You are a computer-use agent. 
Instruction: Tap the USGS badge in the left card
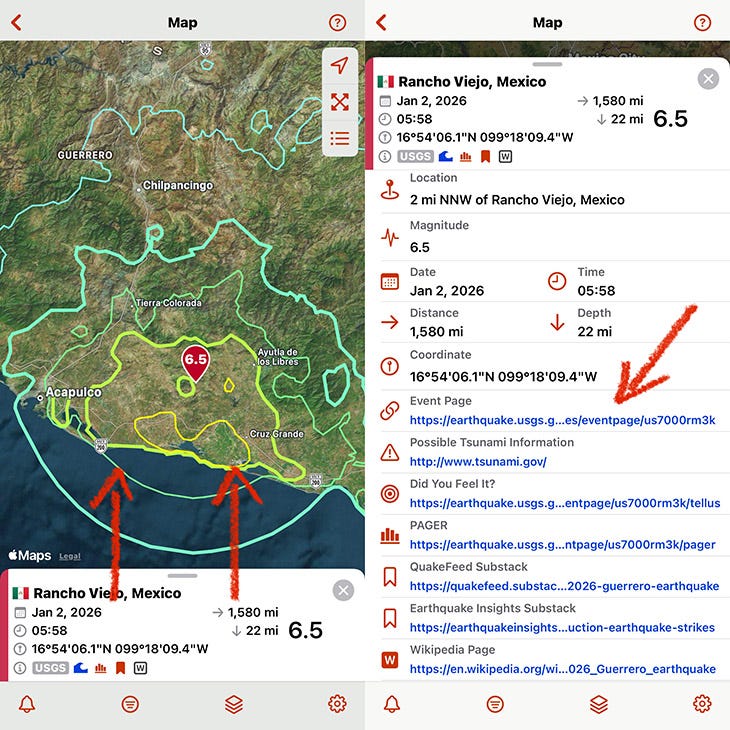[x=50, y=668]
